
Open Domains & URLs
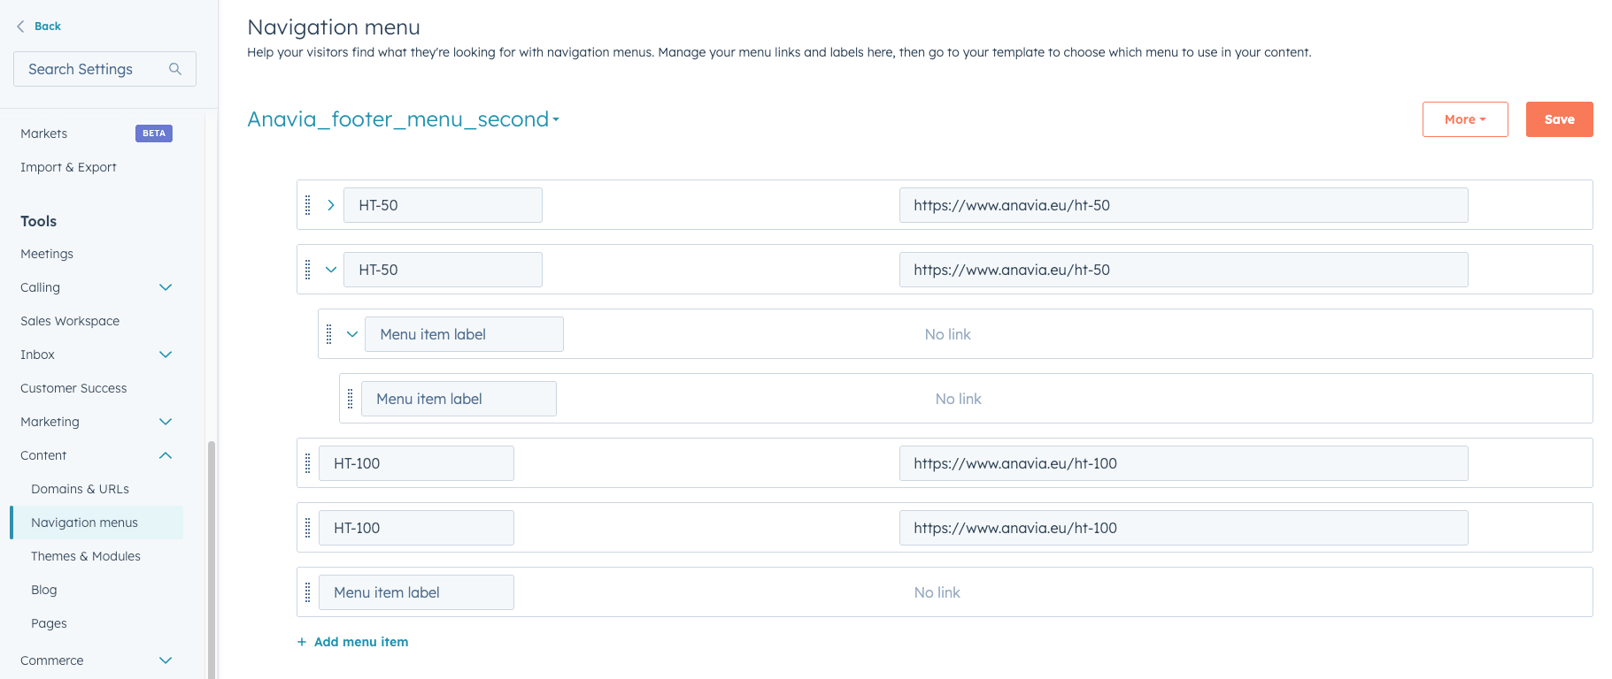point(80,489)
